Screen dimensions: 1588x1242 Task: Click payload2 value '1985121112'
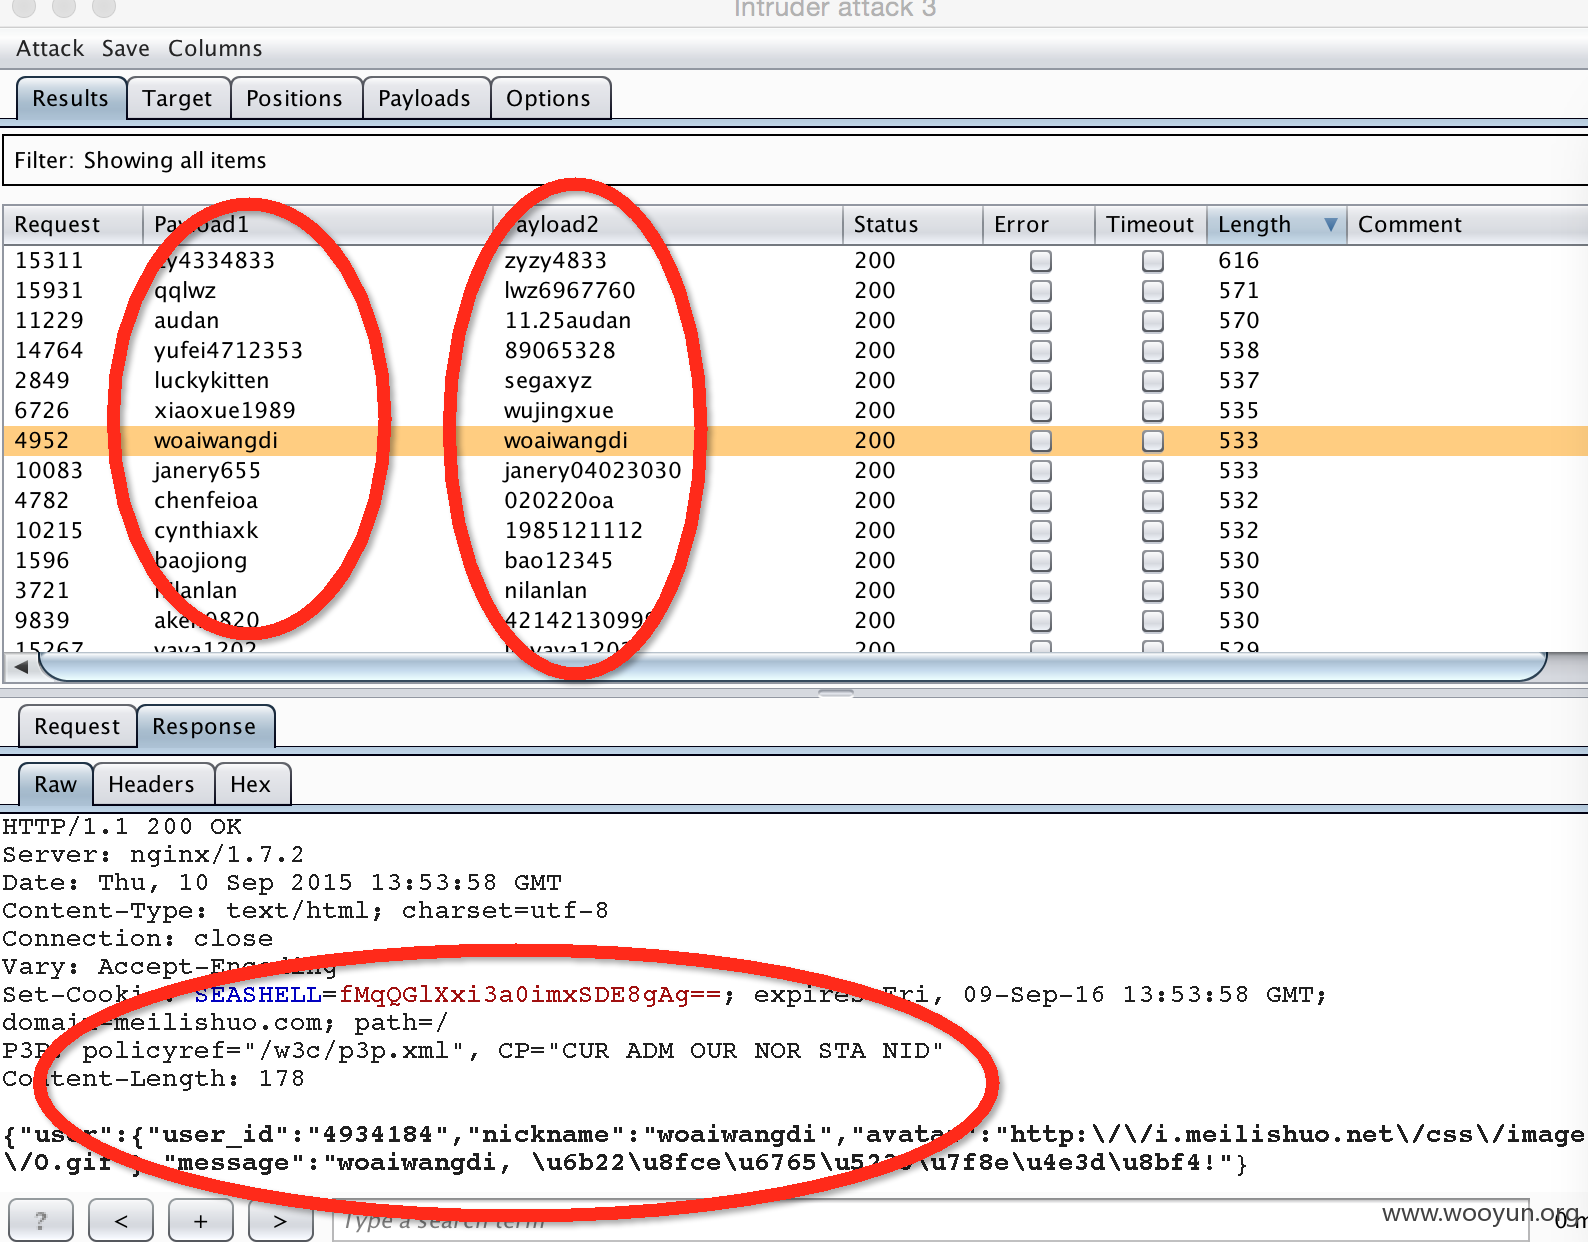(x=573, y=530)
